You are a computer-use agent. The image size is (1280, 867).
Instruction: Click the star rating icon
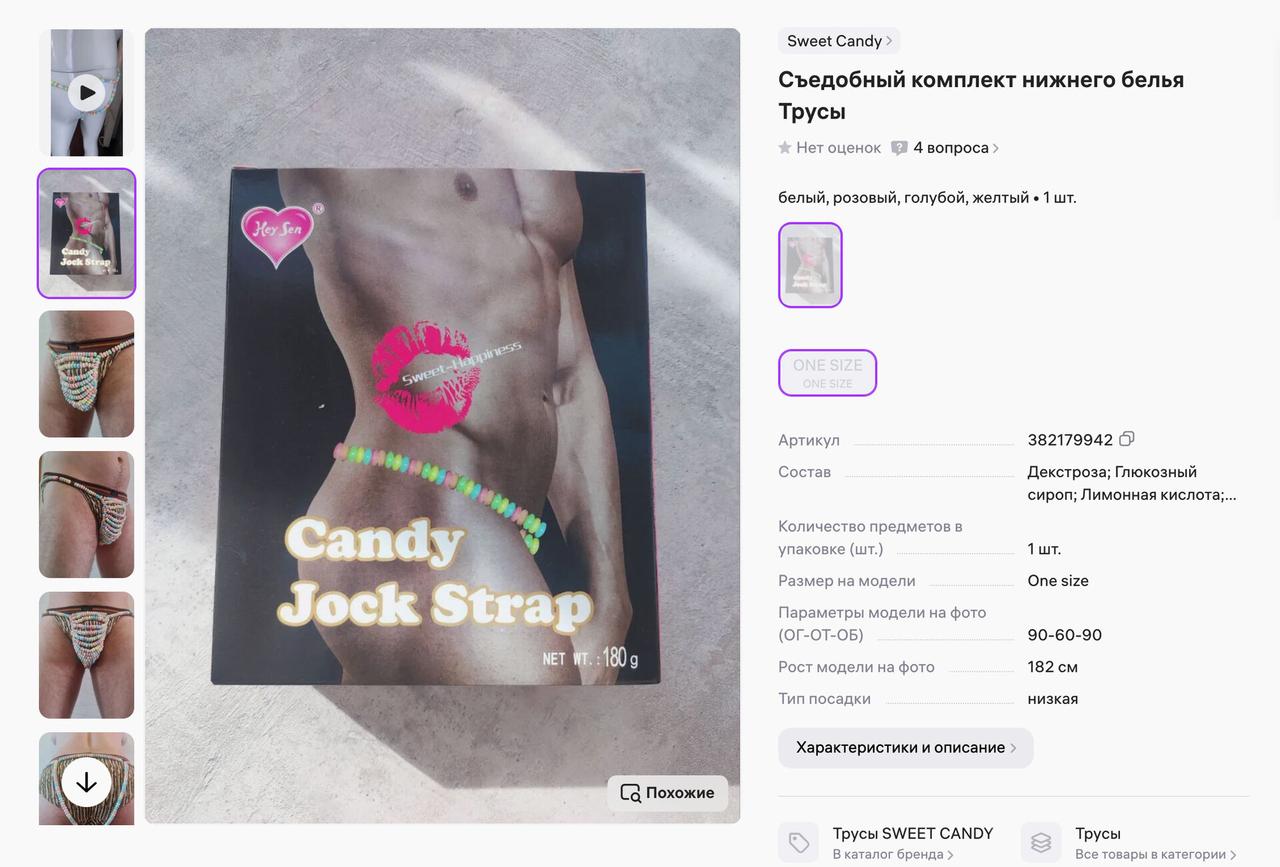(x=785, y=148)
